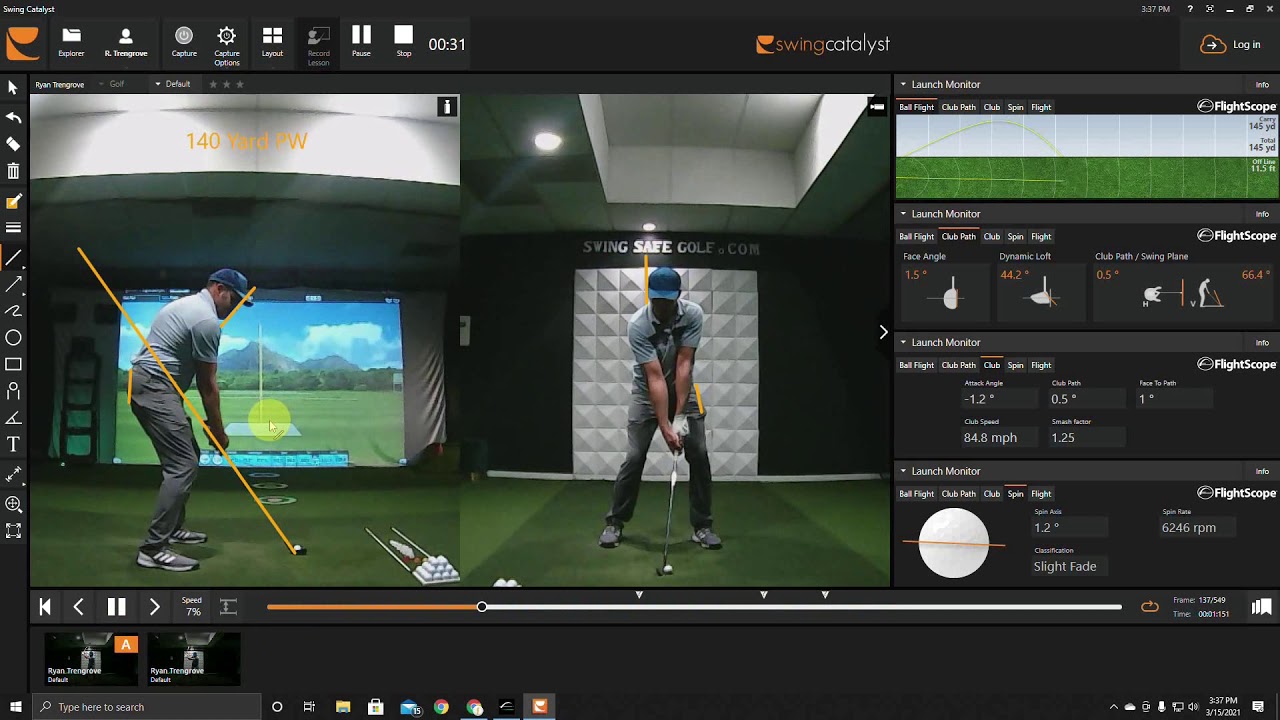Click the undo arrow in left toolbar
1280x720 pixels.
(13, 118)
